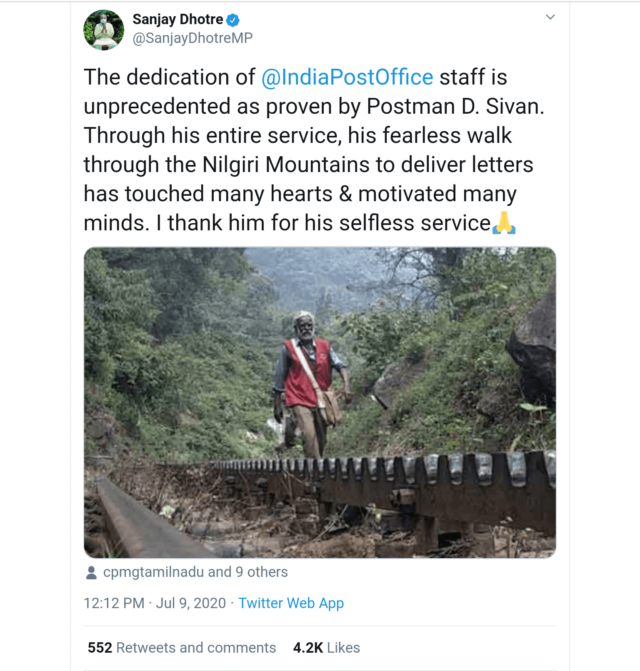This screenshot has height=671, width=640.
Task: Click the folded hands emoji
Action: (504, 223)
